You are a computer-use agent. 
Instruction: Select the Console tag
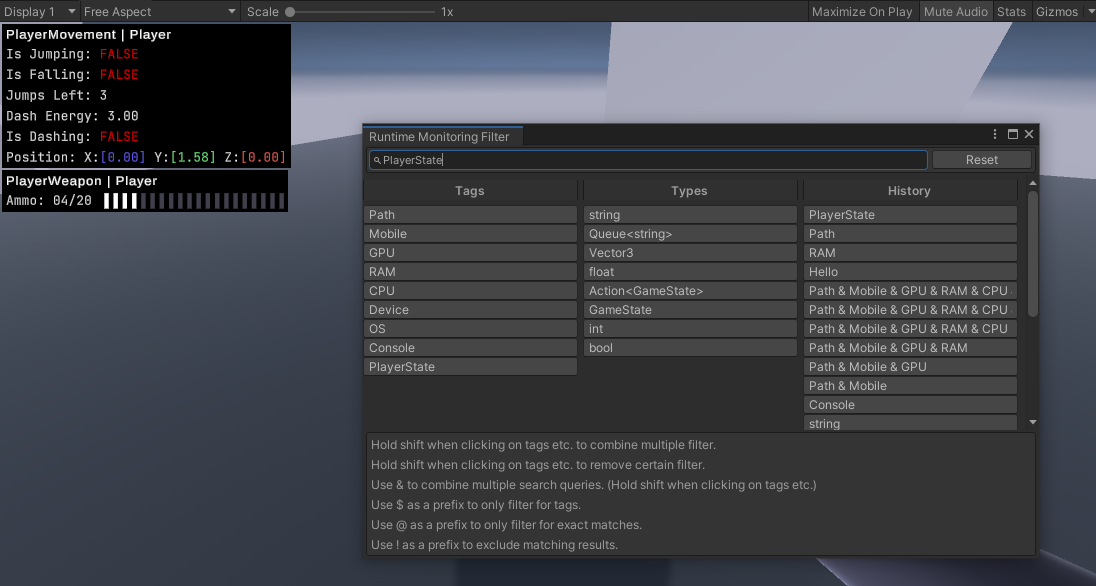470,348
